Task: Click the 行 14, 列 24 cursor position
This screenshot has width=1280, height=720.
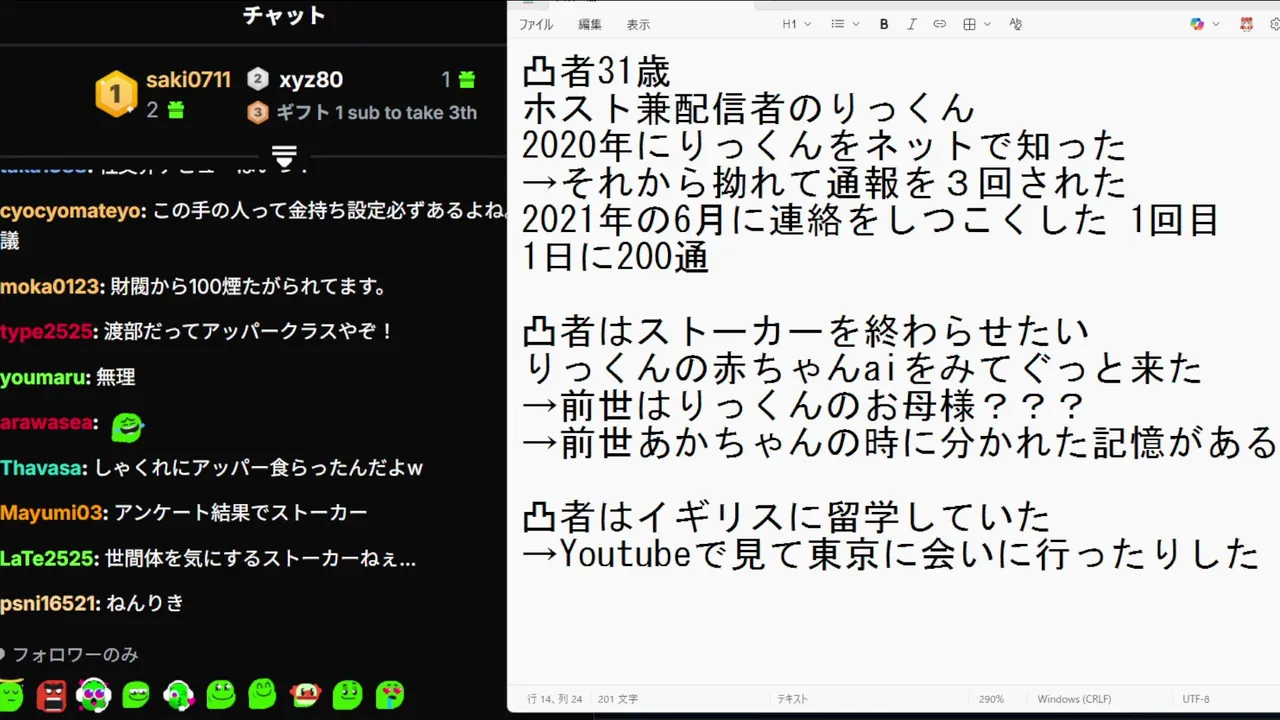Action: tap(554, 699)
